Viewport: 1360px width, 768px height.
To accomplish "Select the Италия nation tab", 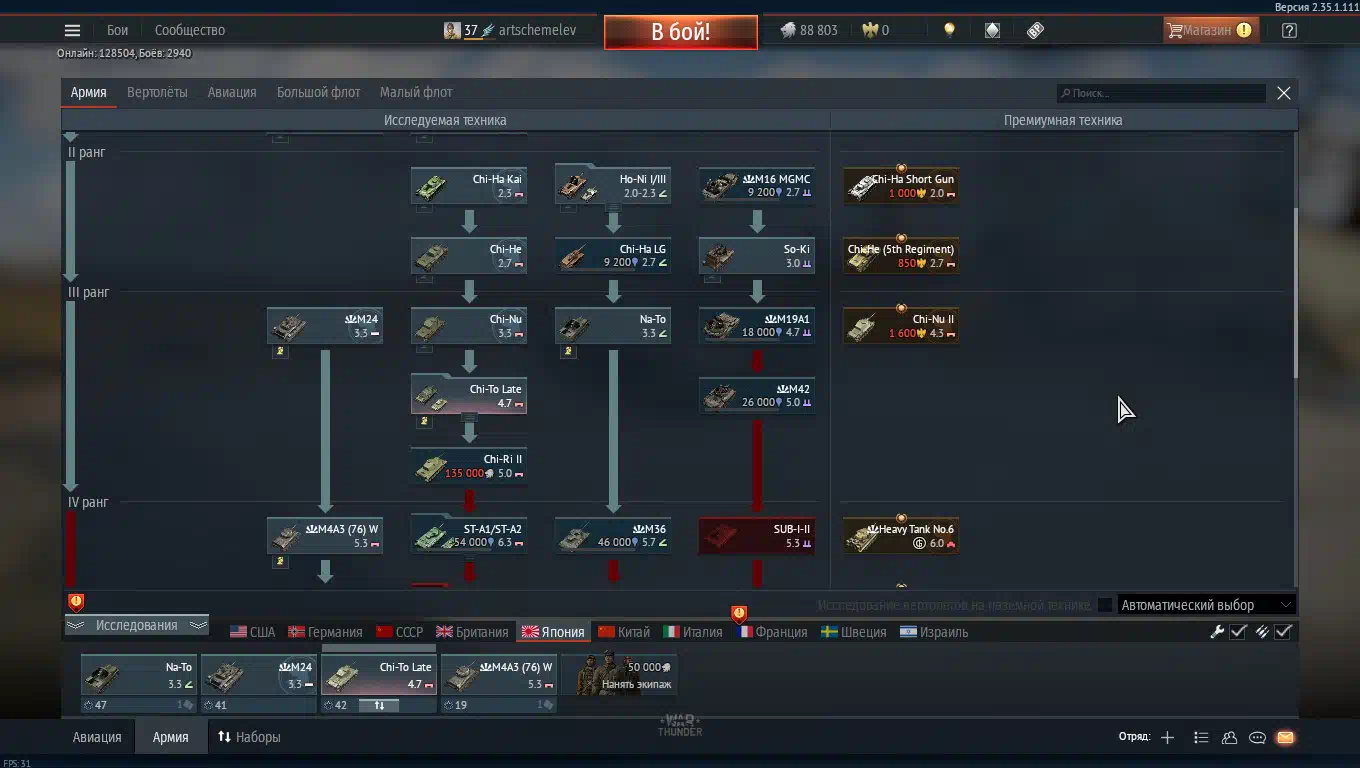I will (693, 632).
